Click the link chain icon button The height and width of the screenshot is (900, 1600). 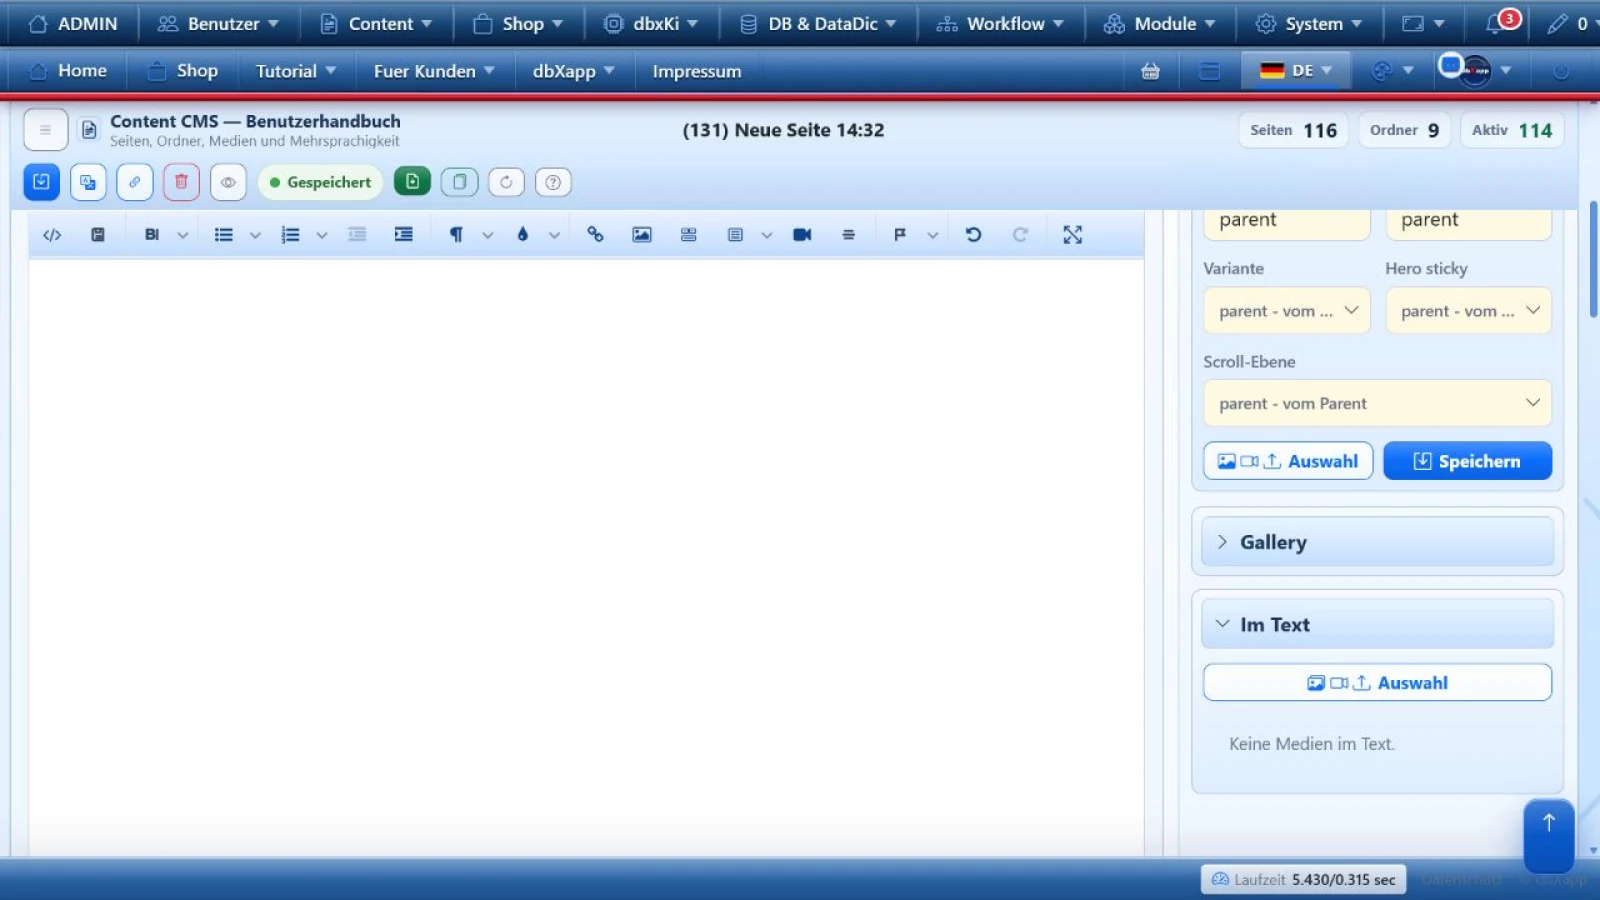(x=134, y=182)
